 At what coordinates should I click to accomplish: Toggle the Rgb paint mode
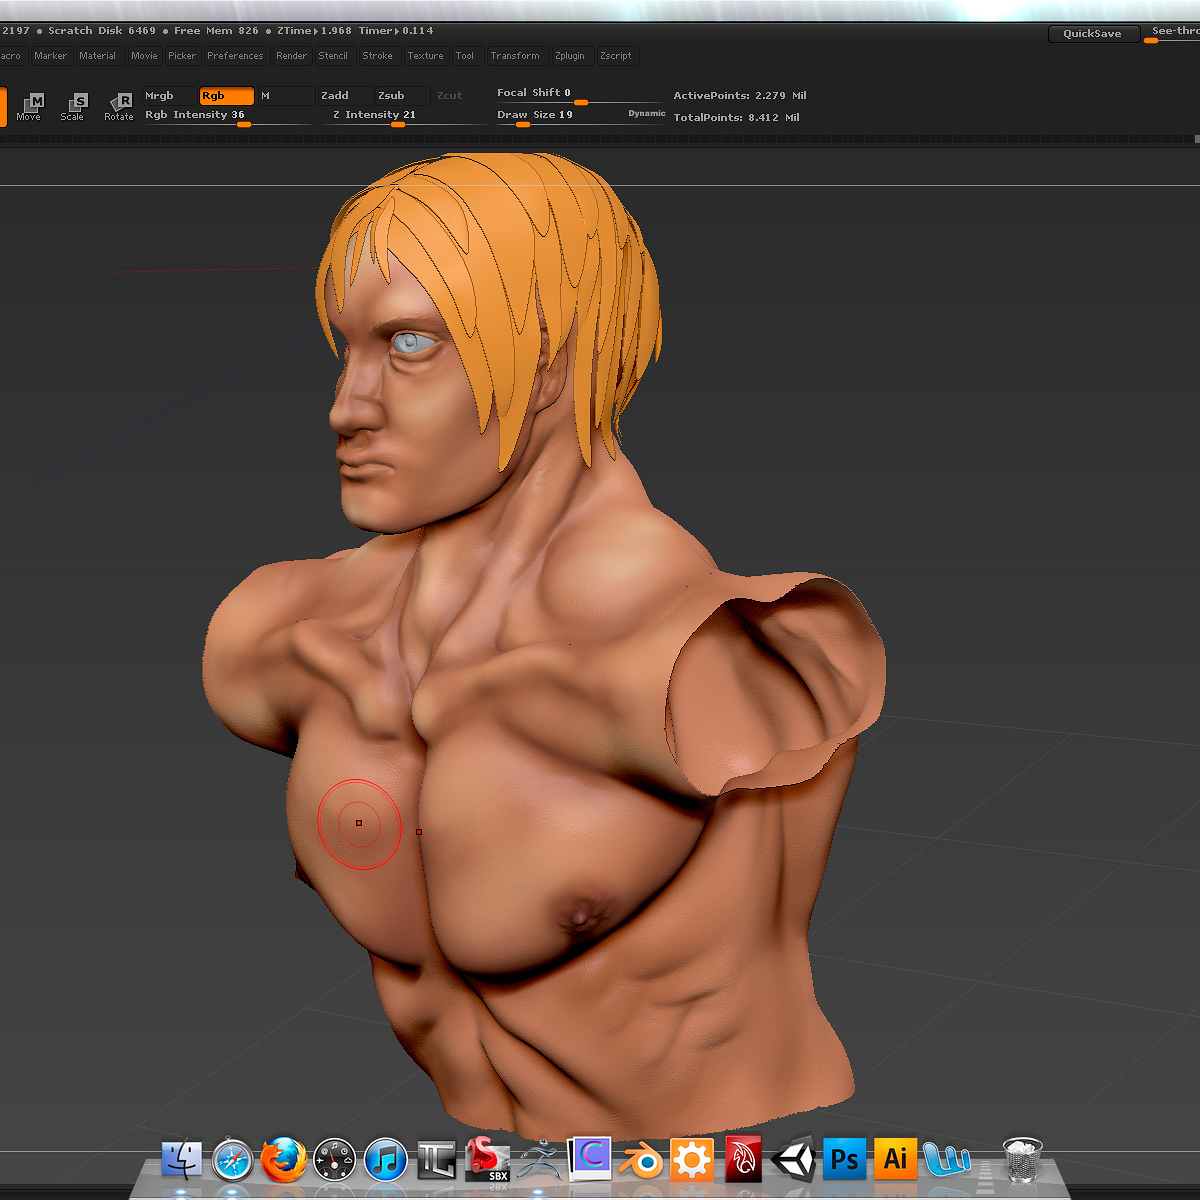tap(227, 96)
